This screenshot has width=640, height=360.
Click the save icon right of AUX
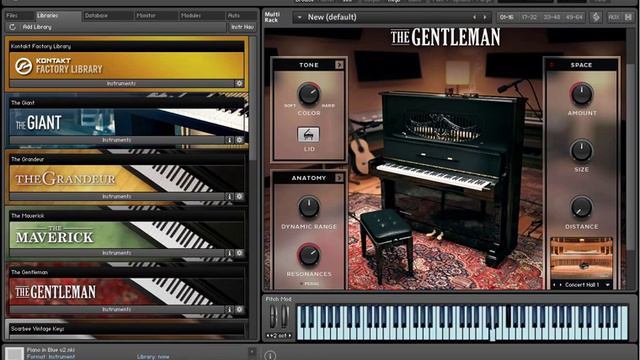coord(628,17)
